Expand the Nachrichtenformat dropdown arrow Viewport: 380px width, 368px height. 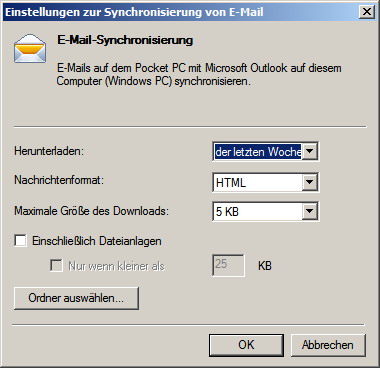click(x=310, y=182)
